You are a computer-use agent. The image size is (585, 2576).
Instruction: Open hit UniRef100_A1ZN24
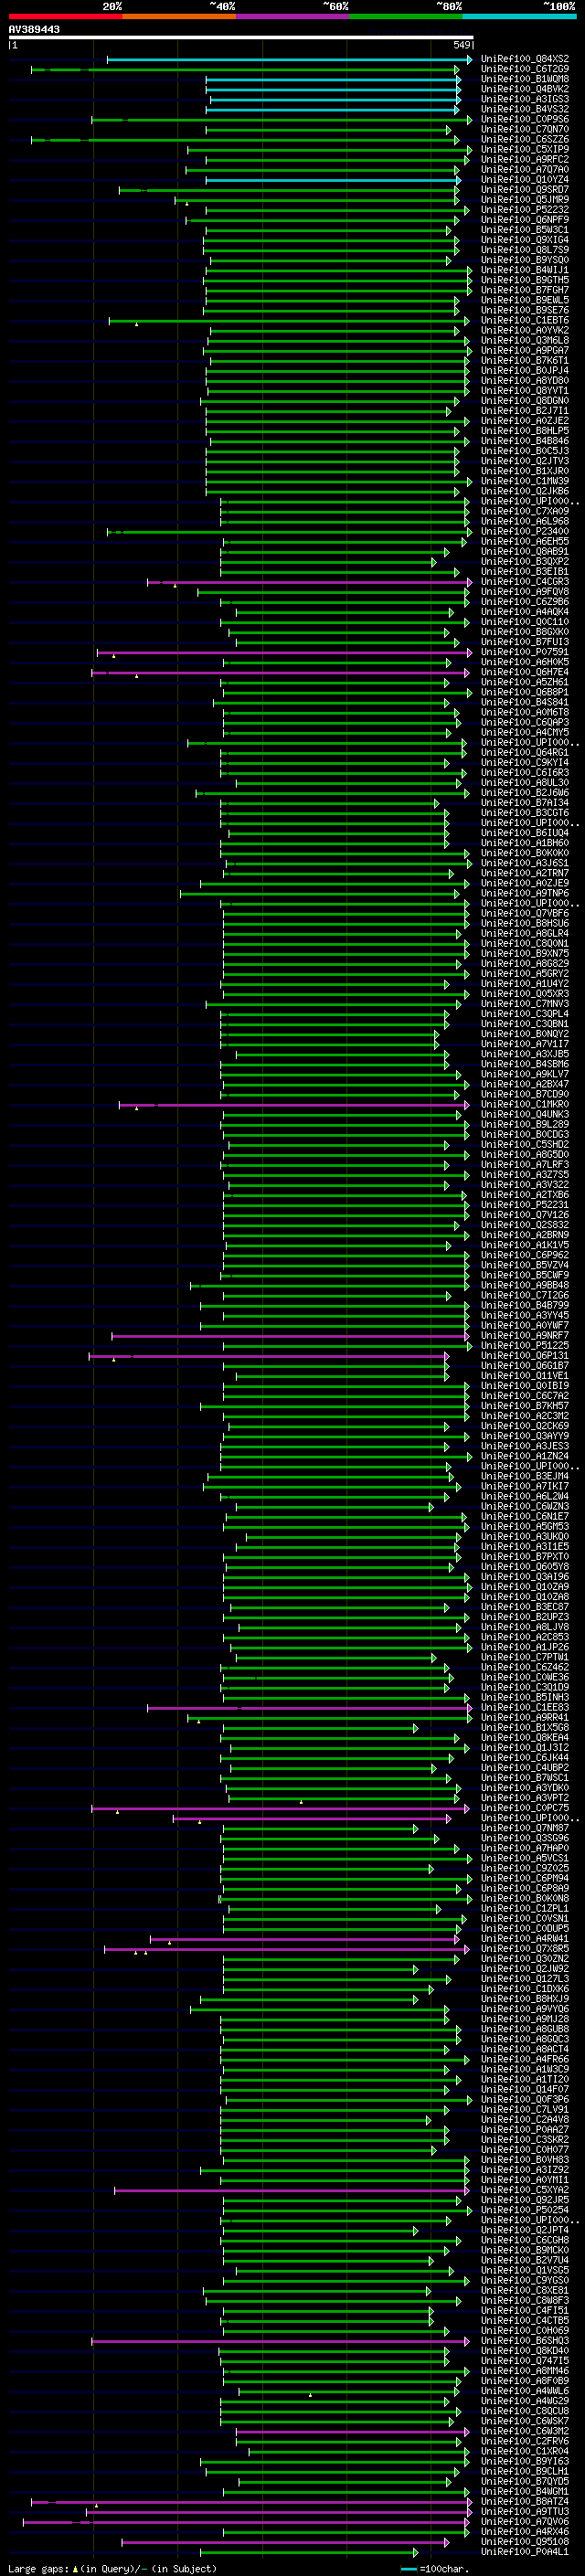[525, 1456]
